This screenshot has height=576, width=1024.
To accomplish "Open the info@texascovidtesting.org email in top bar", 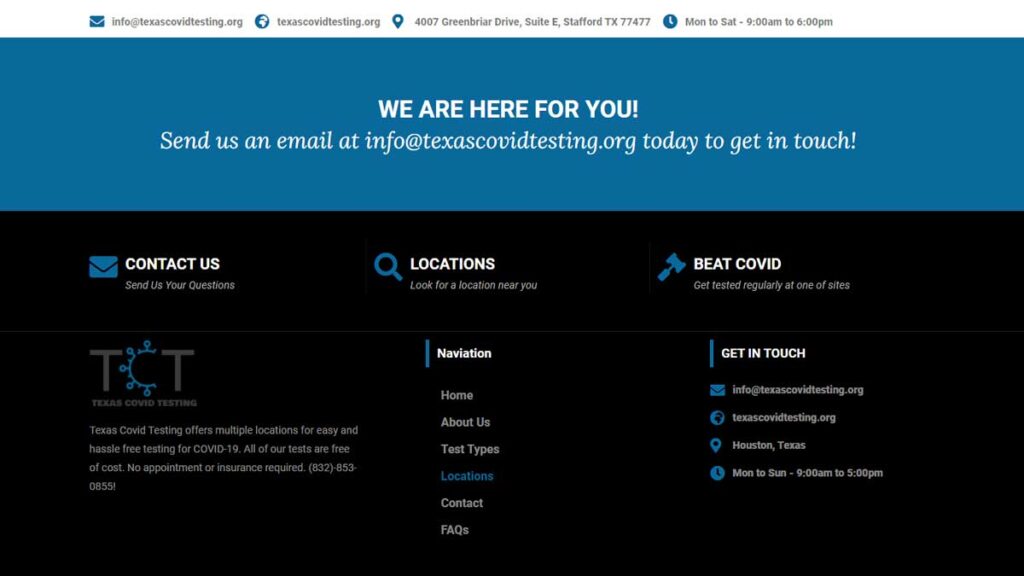I will pos(177,22).
